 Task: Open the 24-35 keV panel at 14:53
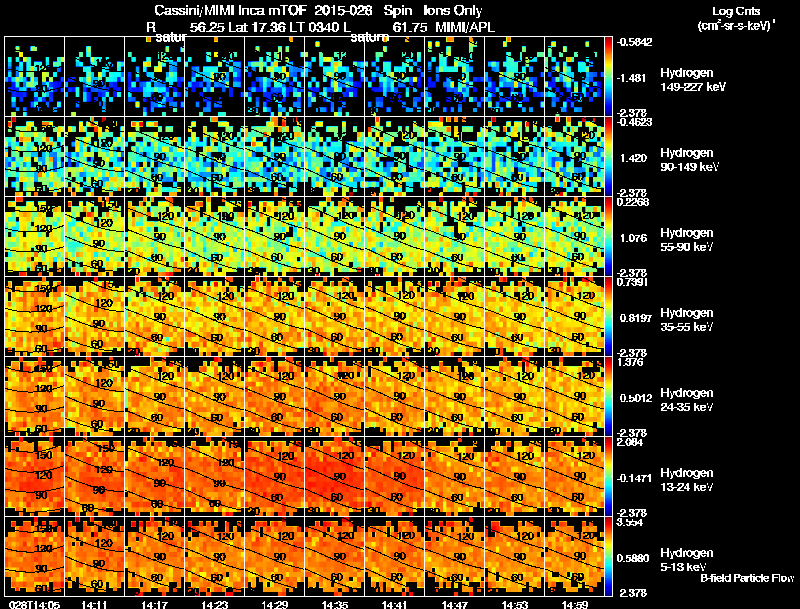(x=515, y=397)
